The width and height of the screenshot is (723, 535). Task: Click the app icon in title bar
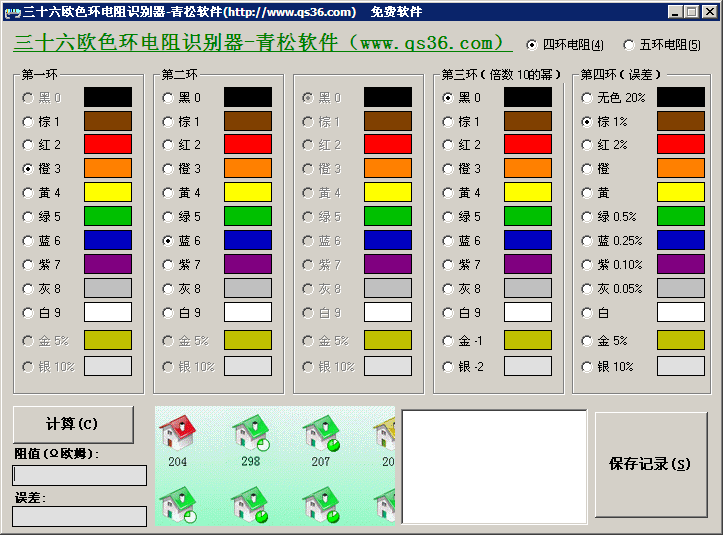[12, 12]
